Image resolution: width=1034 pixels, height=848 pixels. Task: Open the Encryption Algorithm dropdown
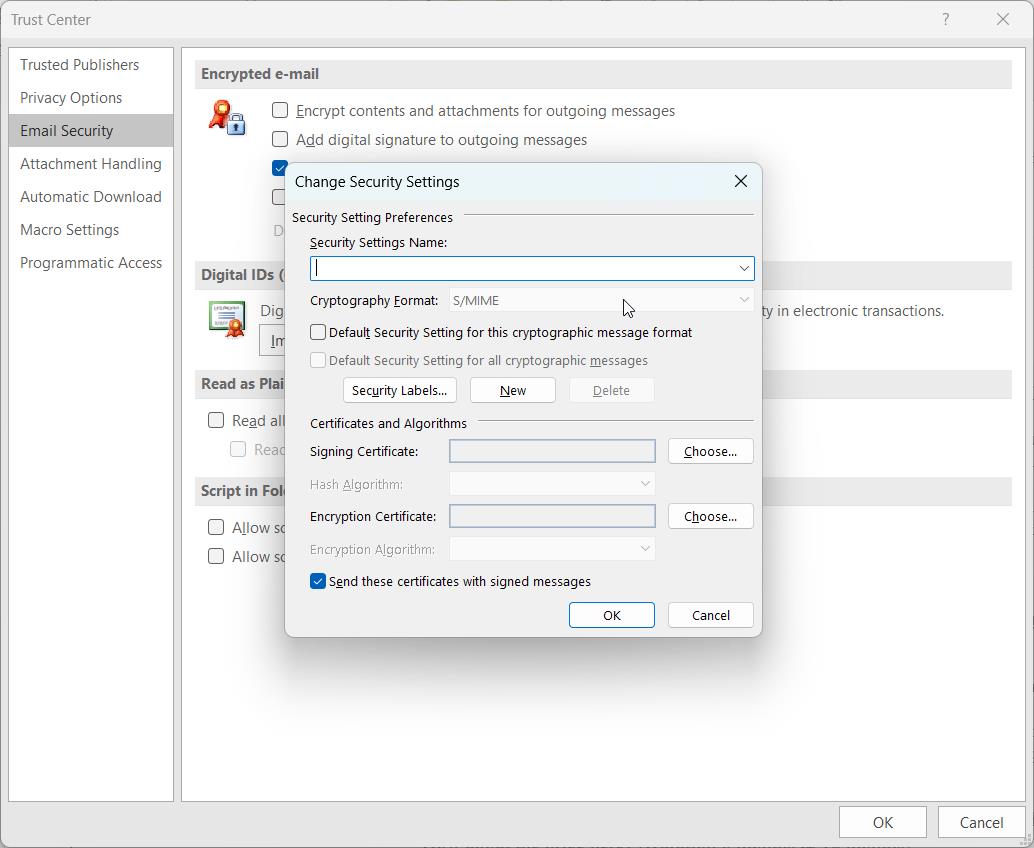pyautogui.click(x=644, y=548)
